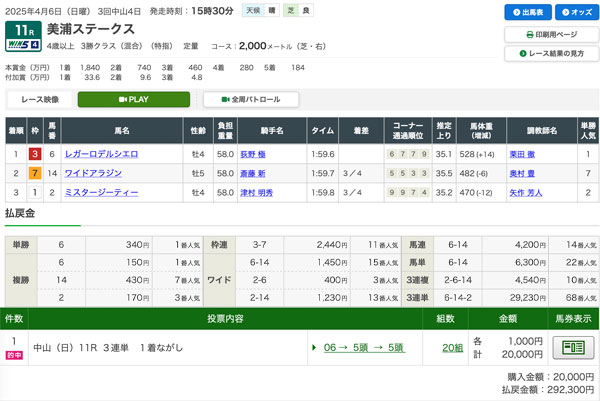
Task: Open レース結果の見方 results guide
Action: (x=549, y=53)
